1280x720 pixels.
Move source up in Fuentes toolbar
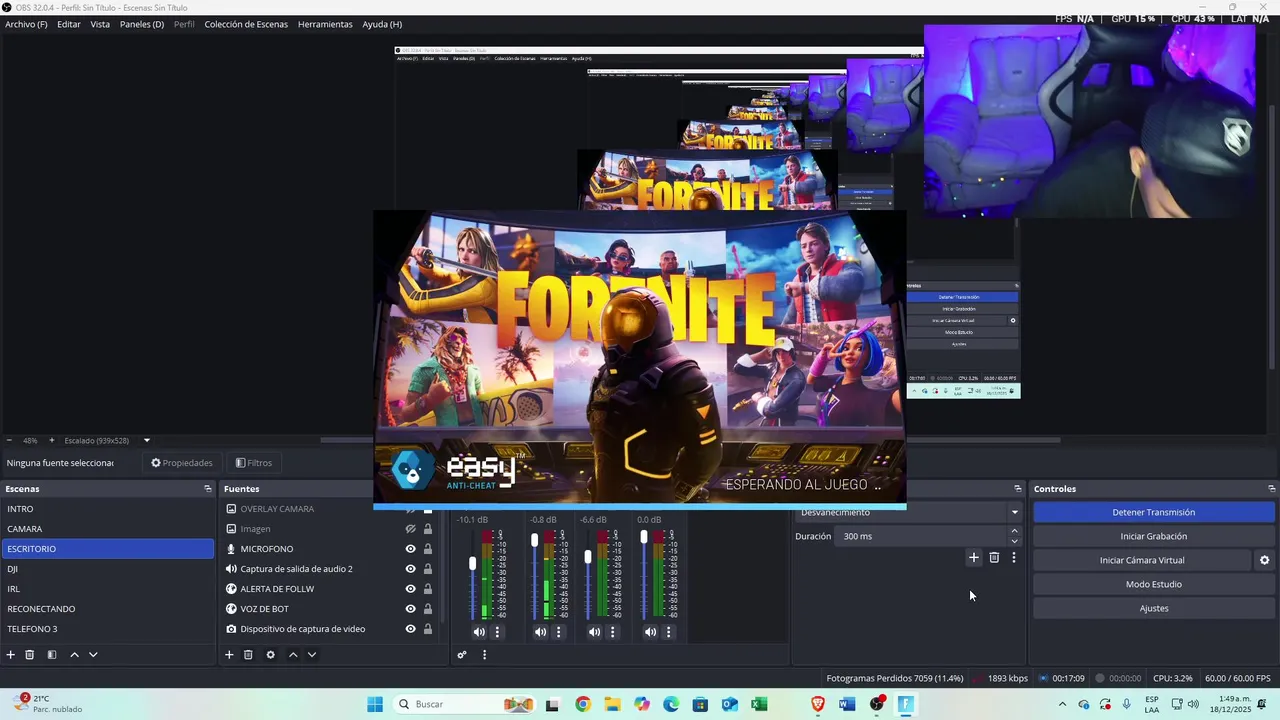[x=293, y=655]
